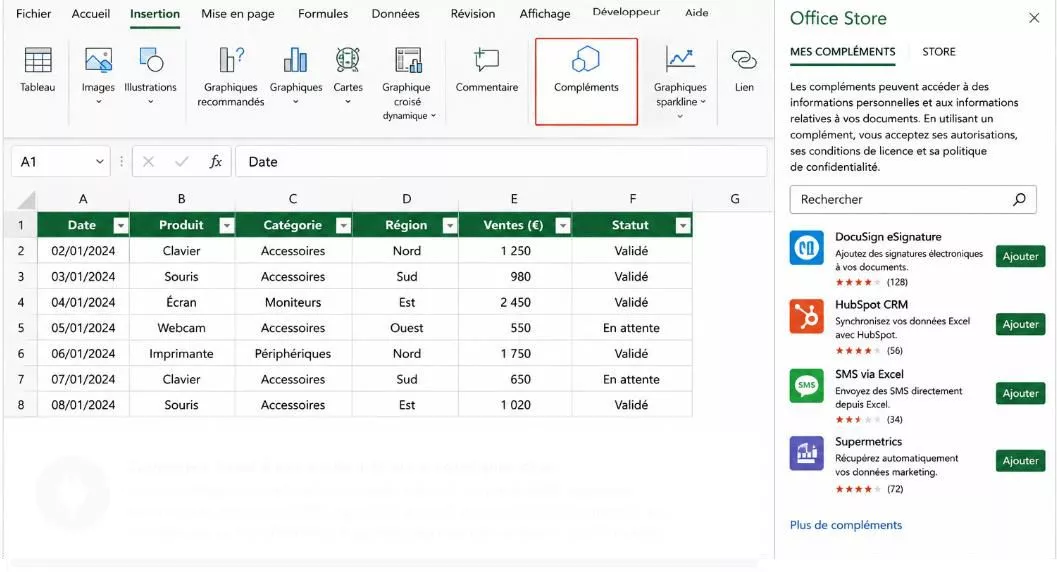1057x572 pixels.
Task: Select the Ouest region cell
Action: [406, 328]
